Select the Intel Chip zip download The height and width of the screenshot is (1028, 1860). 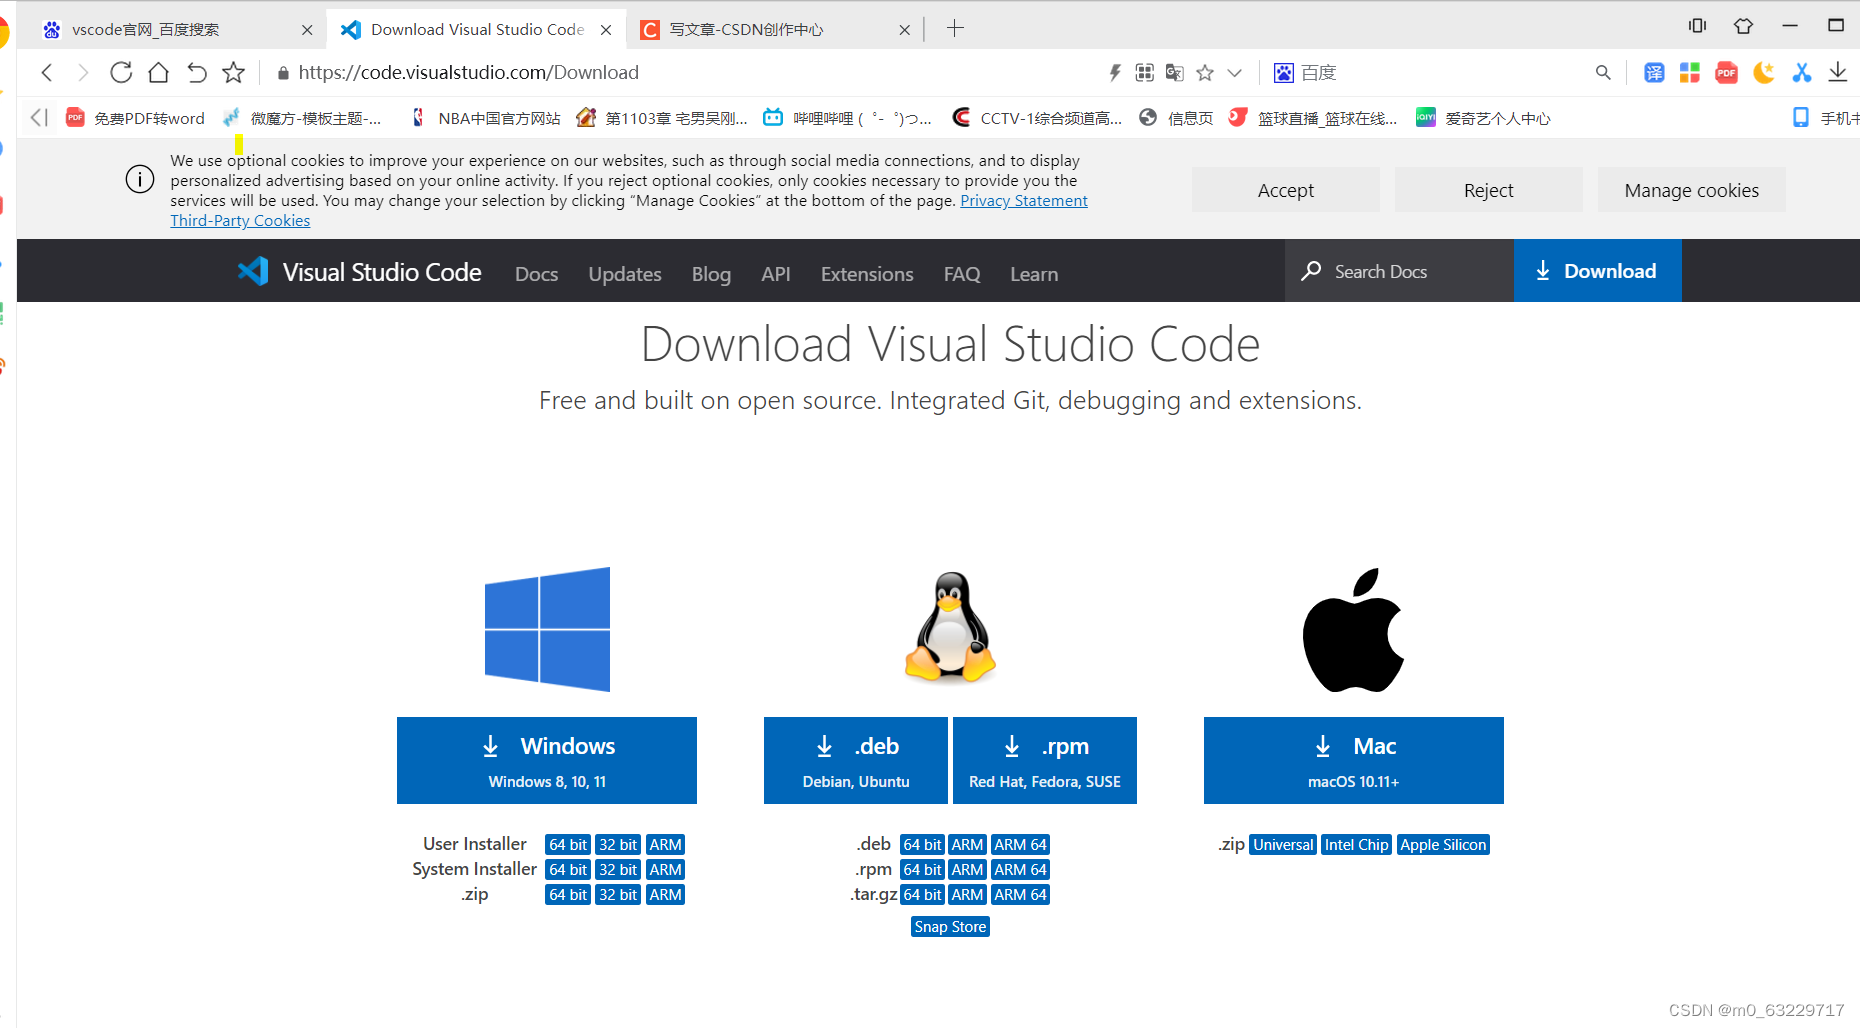(1356, 845)
